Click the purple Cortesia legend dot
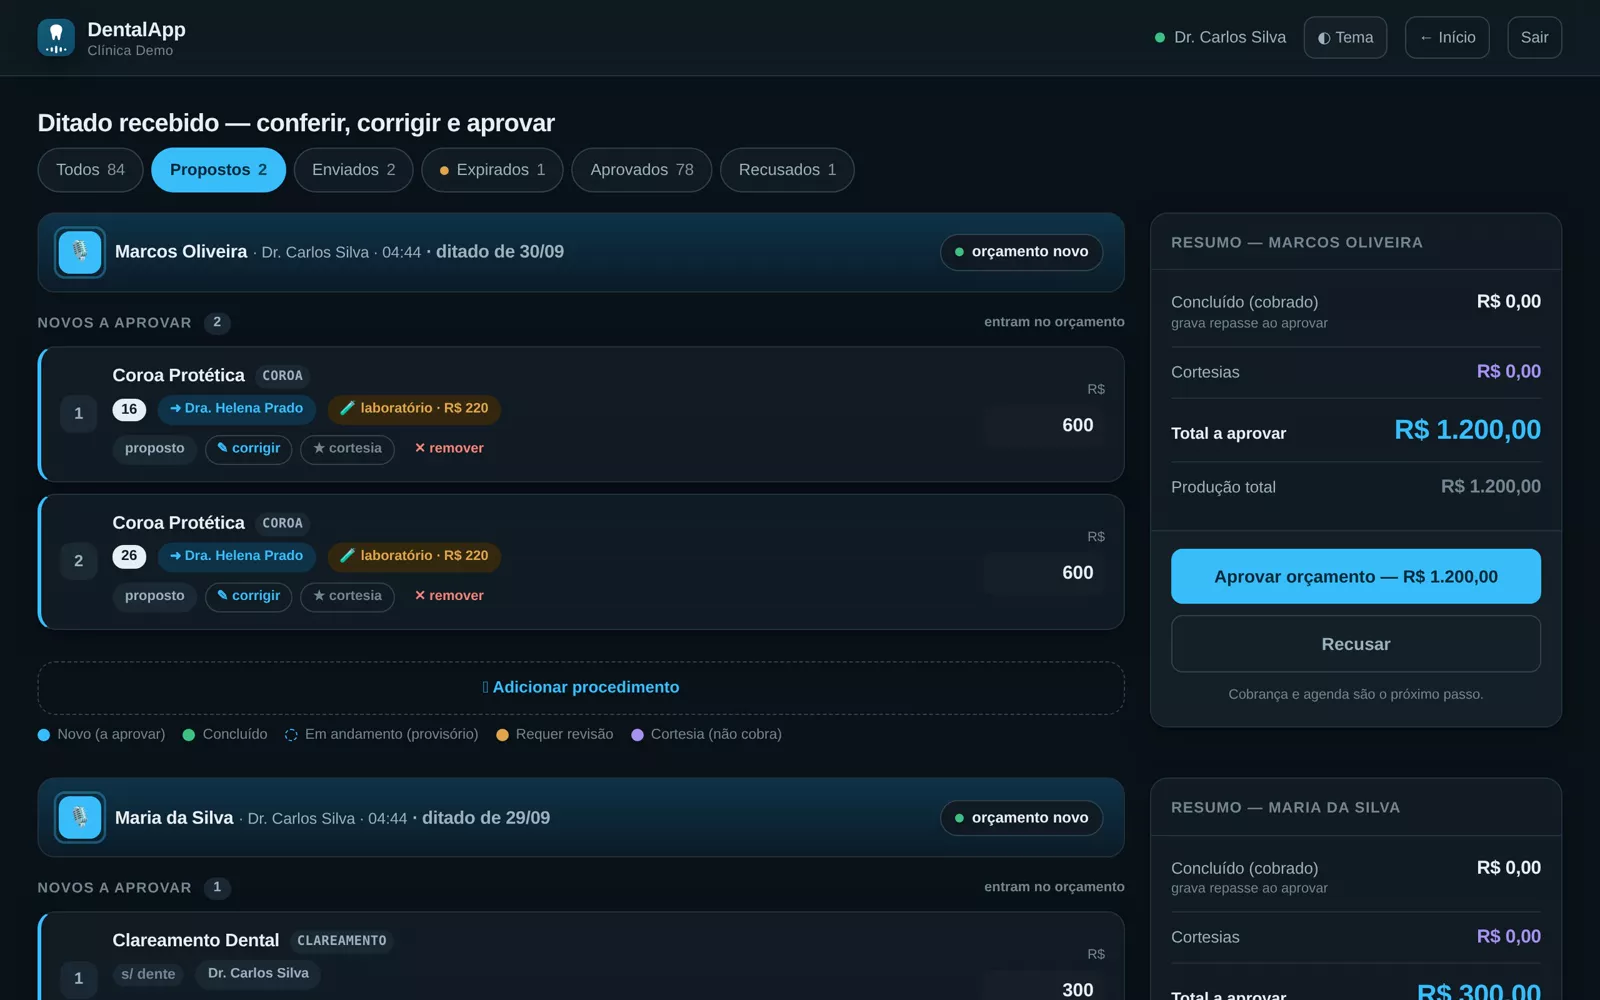This screenshot has height=1000, width=1600. (x=637, y=735)
